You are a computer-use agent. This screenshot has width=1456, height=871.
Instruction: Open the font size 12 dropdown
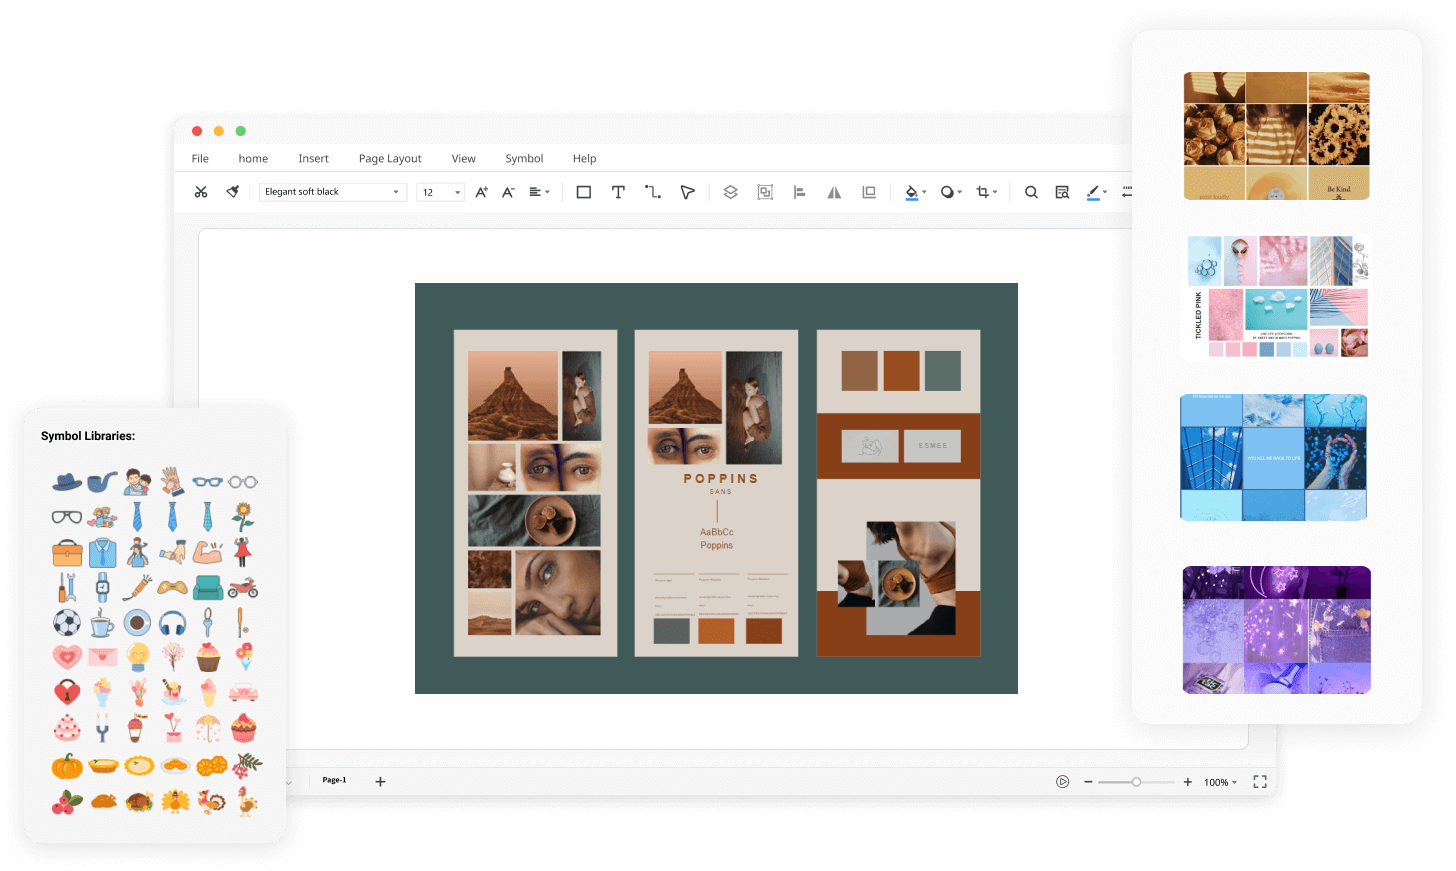tap(440, 192)
